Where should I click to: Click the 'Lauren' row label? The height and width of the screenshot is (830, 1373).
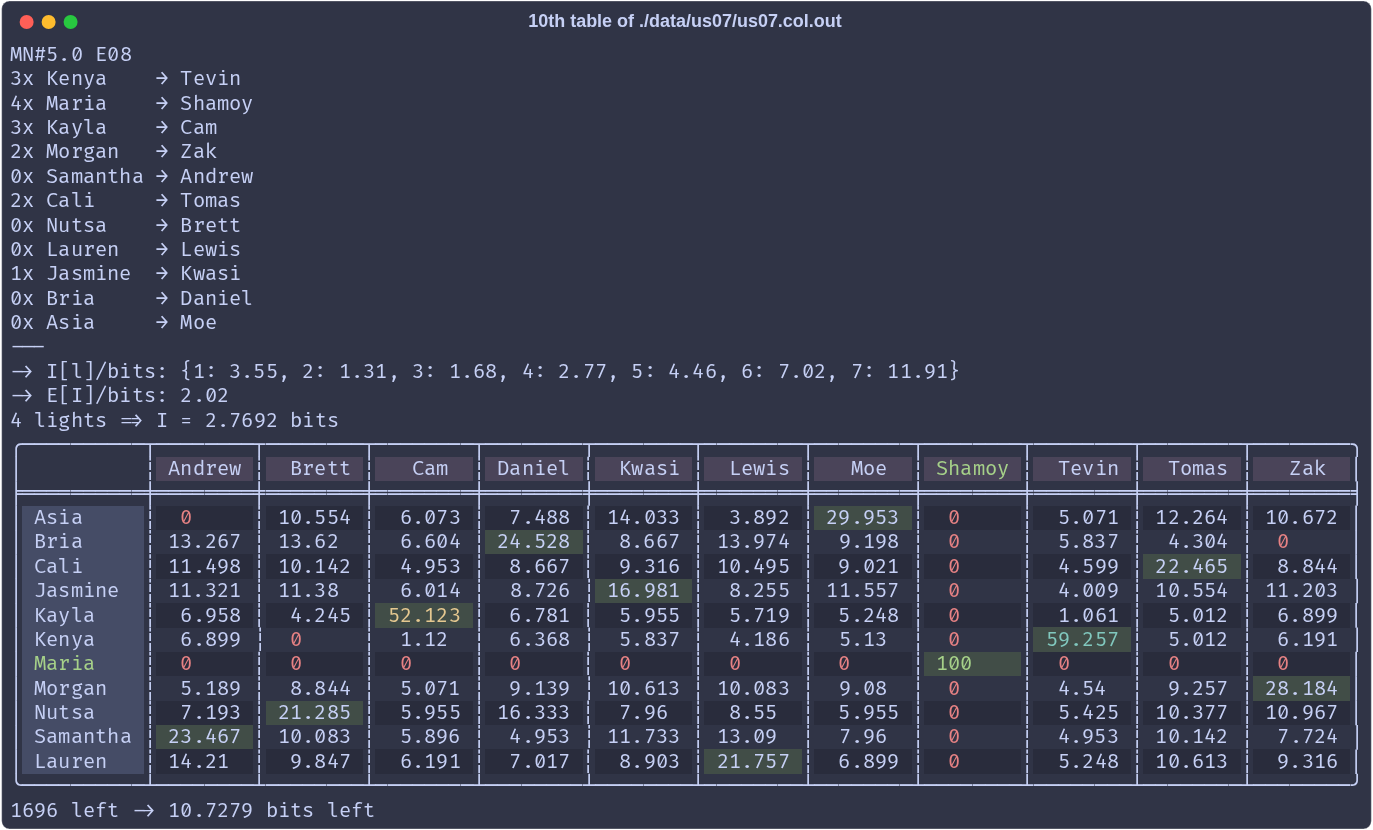click(83, 761)
